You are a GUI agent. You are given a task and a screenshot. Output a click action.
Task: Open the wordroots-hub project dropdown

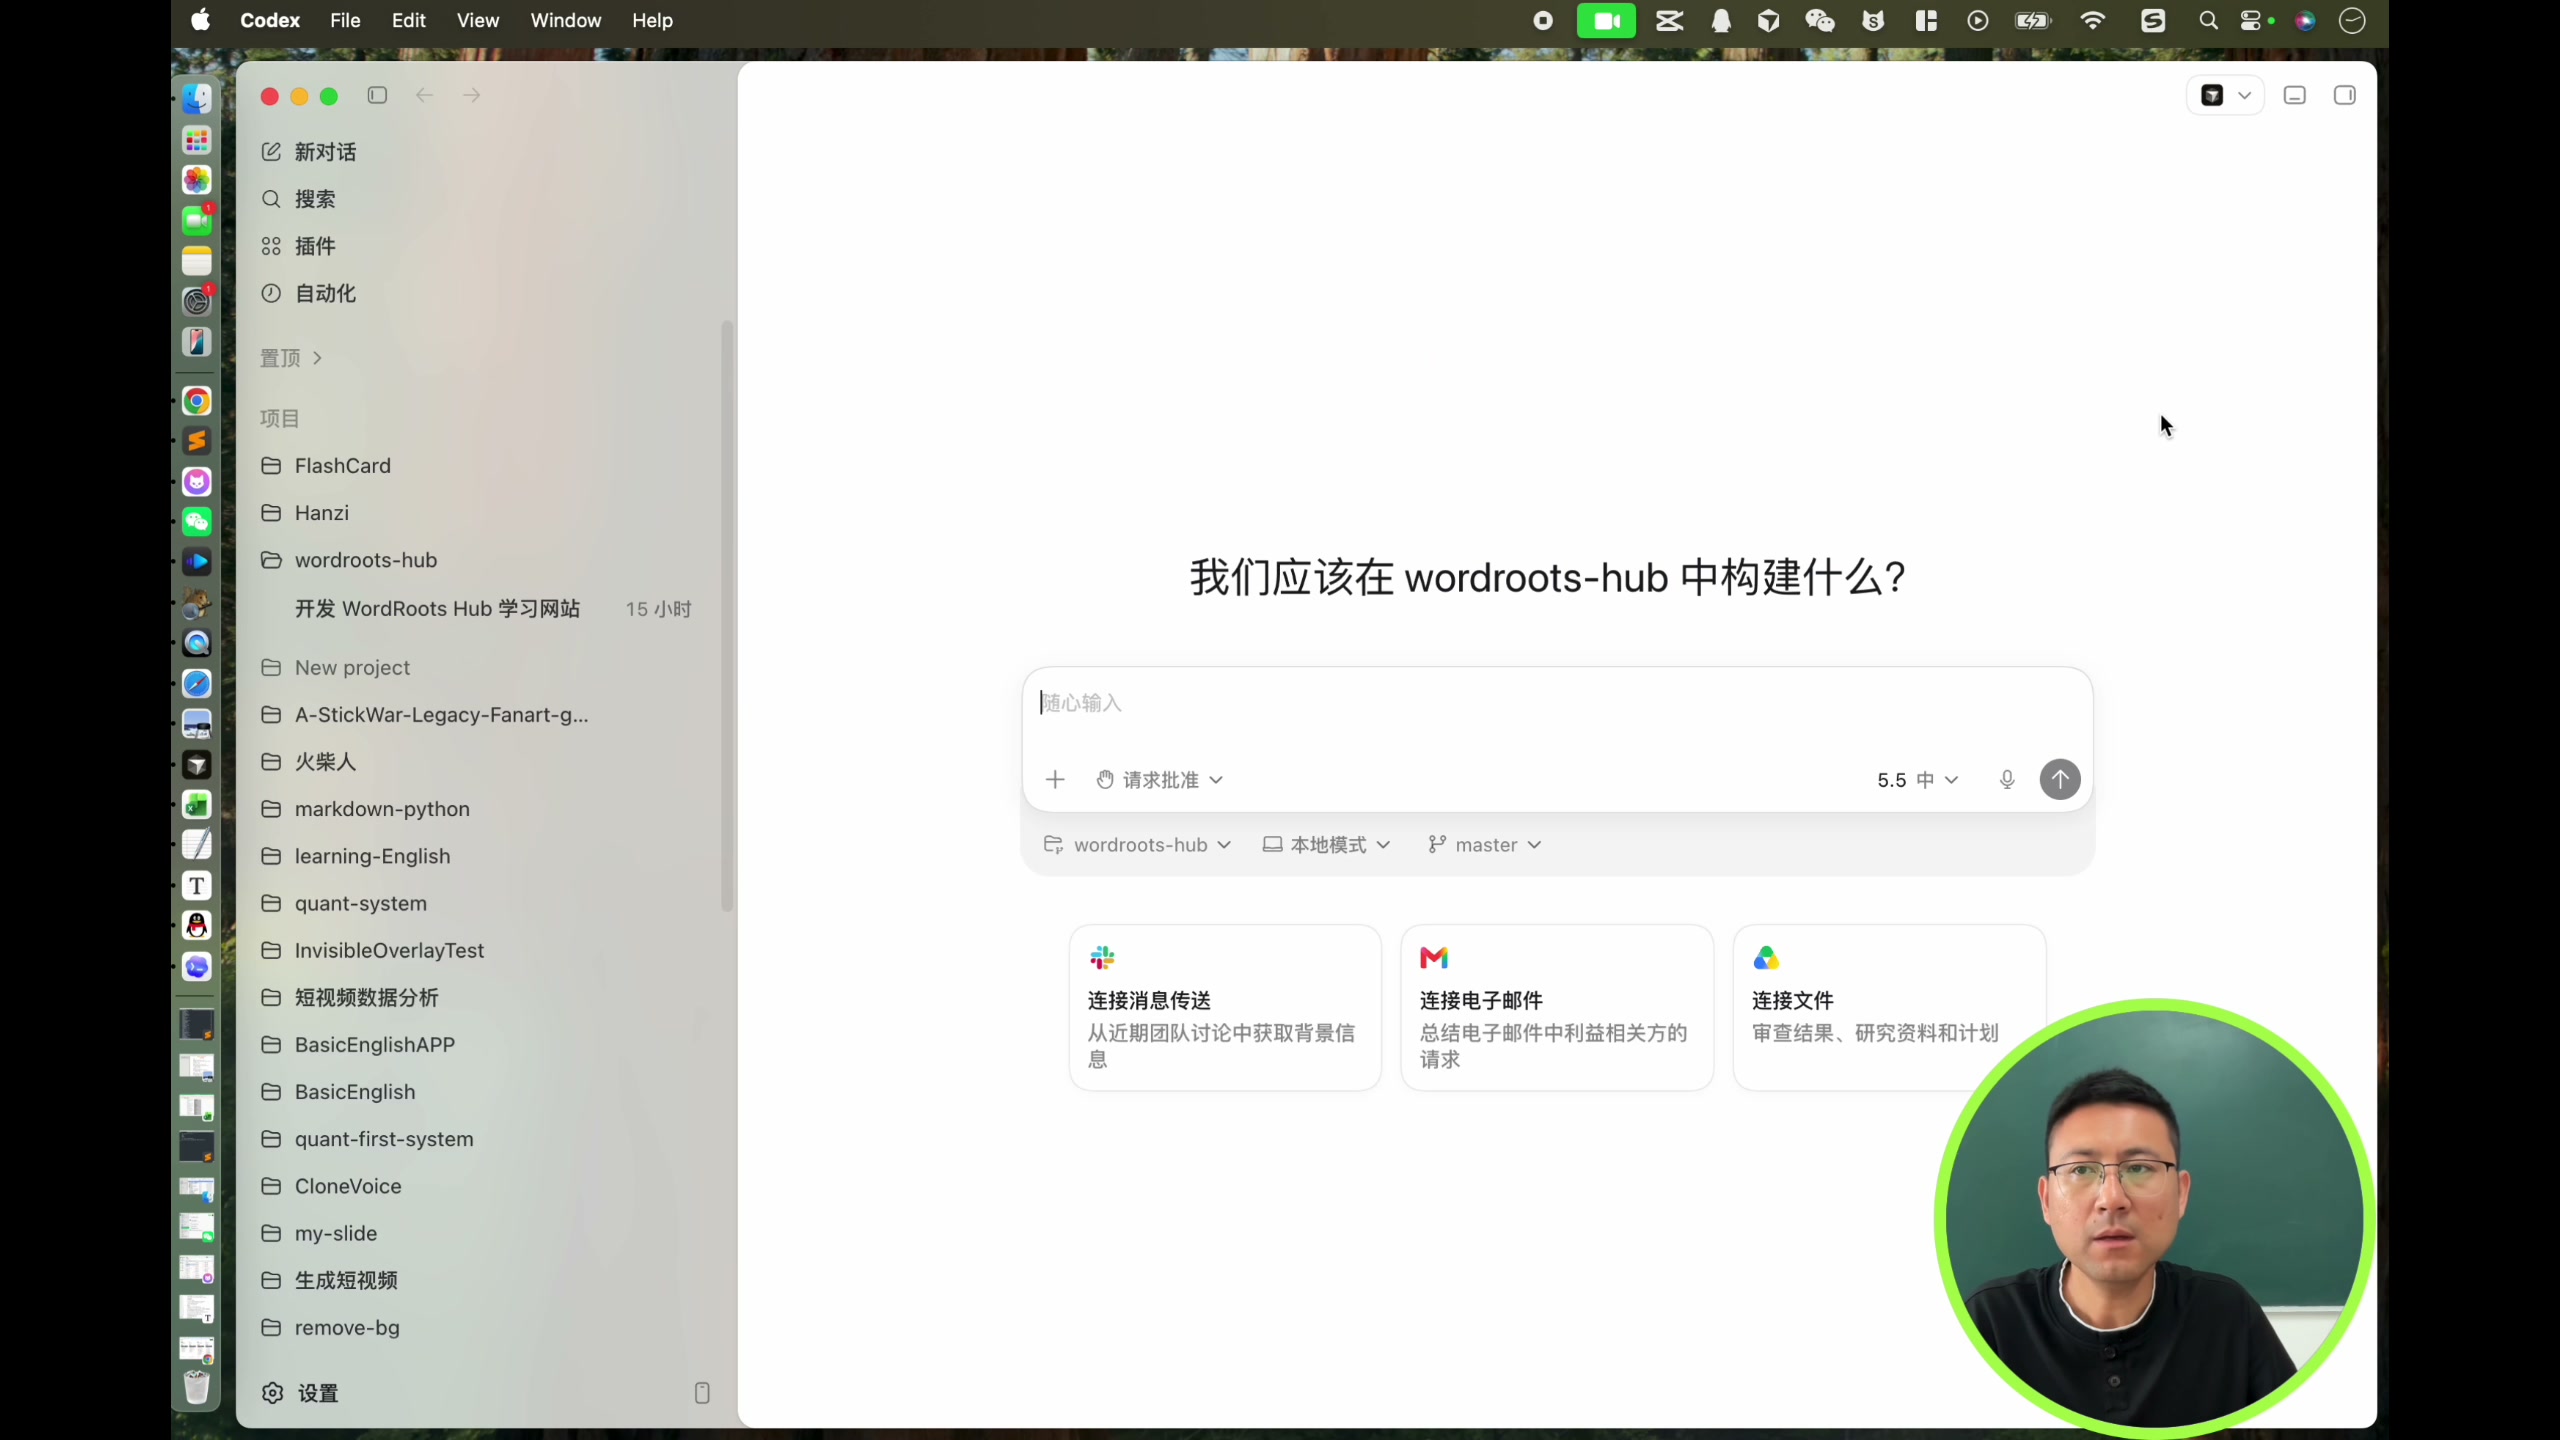(1137, 845)
